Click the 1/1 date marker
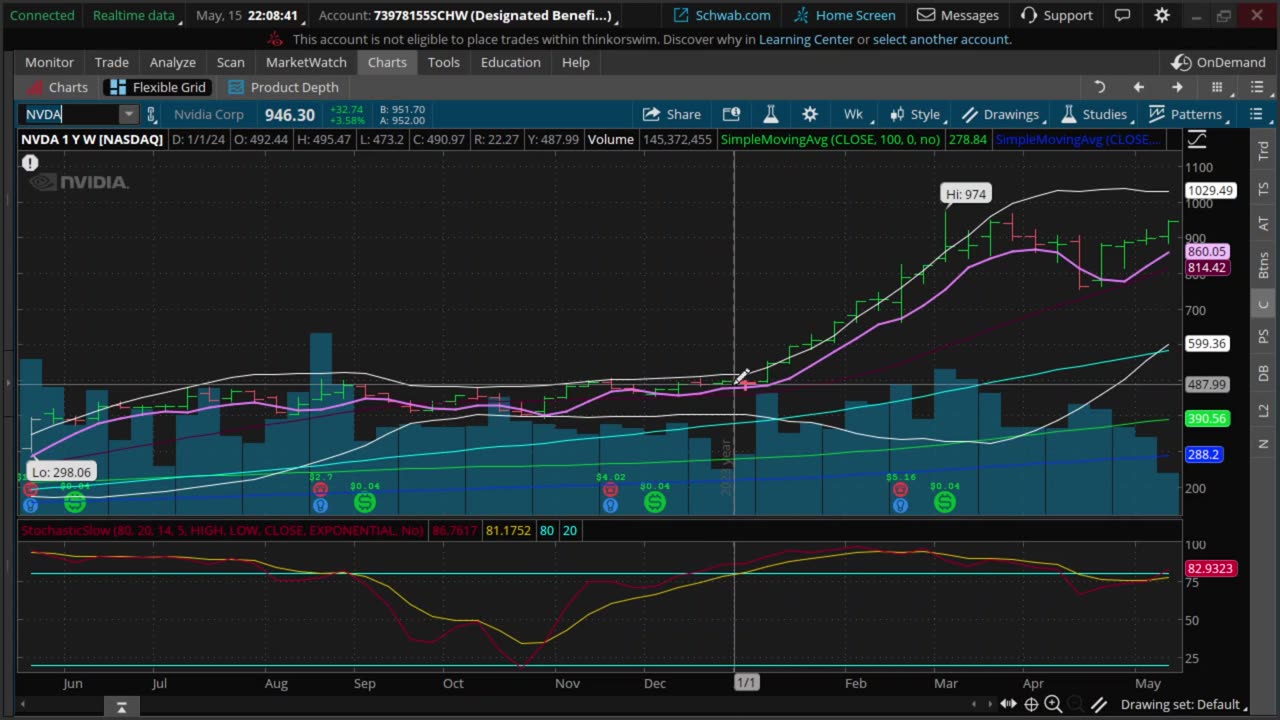1280x720 pixels. point(747,683)
